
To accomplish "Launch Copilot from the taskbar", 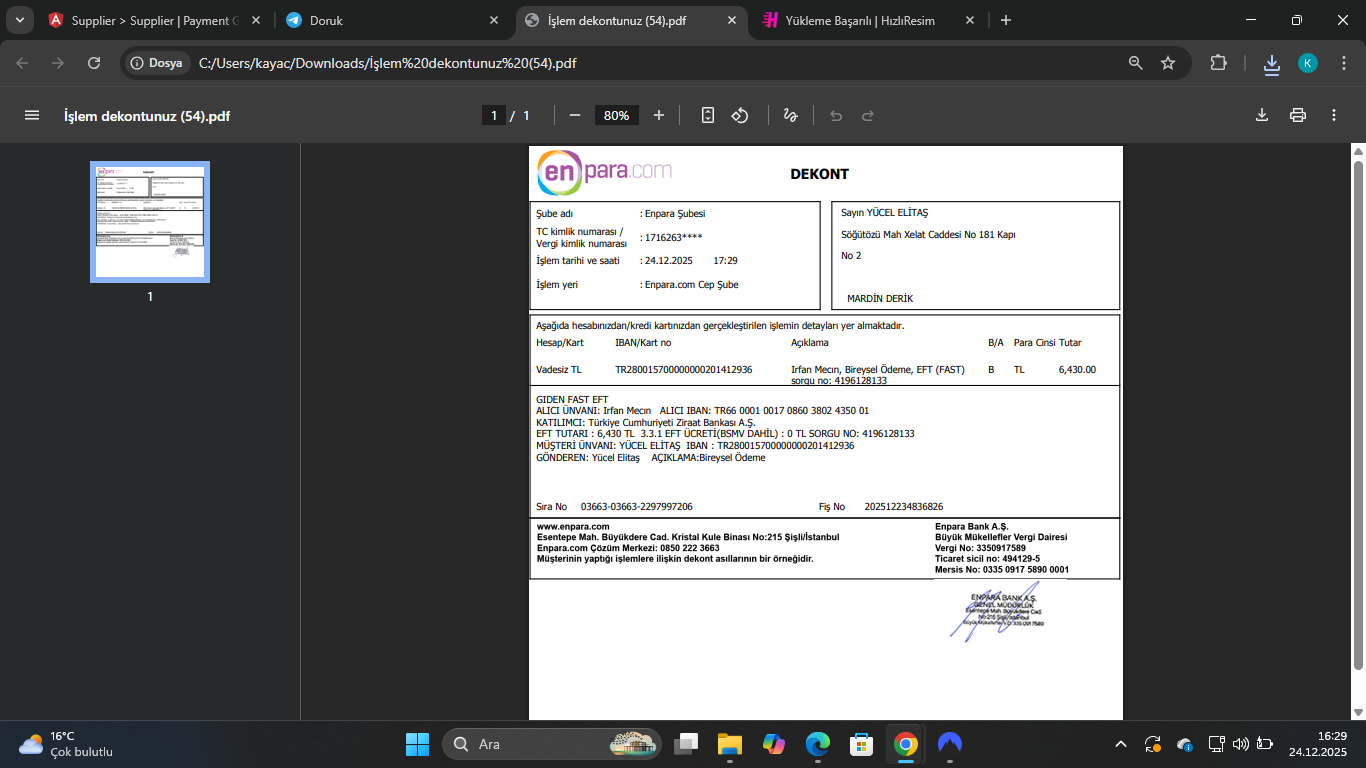I will [x=774, y=744].
